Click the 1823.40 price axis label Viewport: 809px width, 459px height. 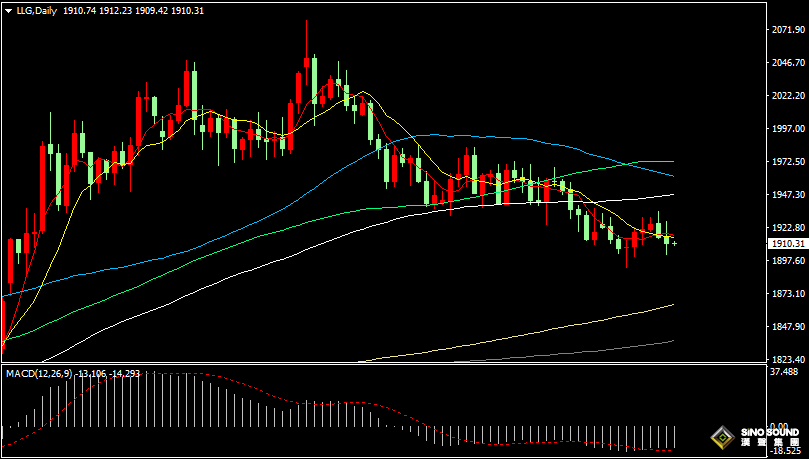(x=788, y=359)
